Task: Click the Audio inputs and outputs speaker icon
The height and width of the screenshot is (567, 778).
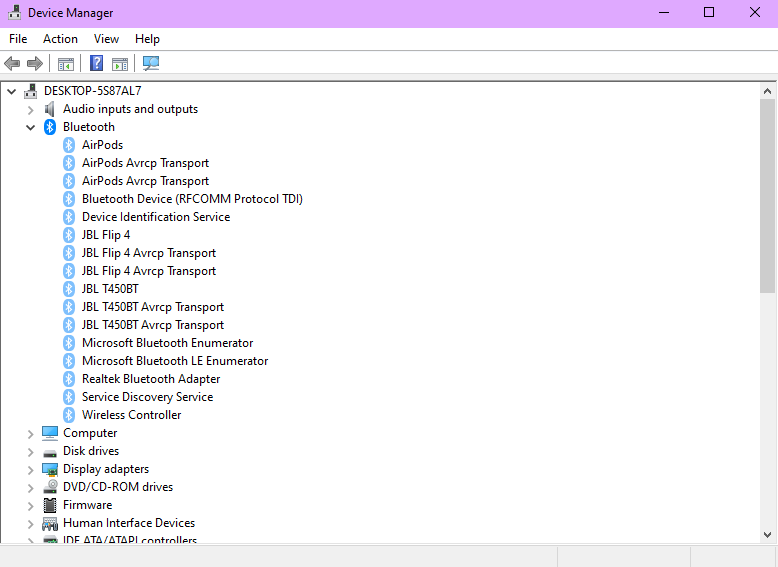Action: pos(50,109)
